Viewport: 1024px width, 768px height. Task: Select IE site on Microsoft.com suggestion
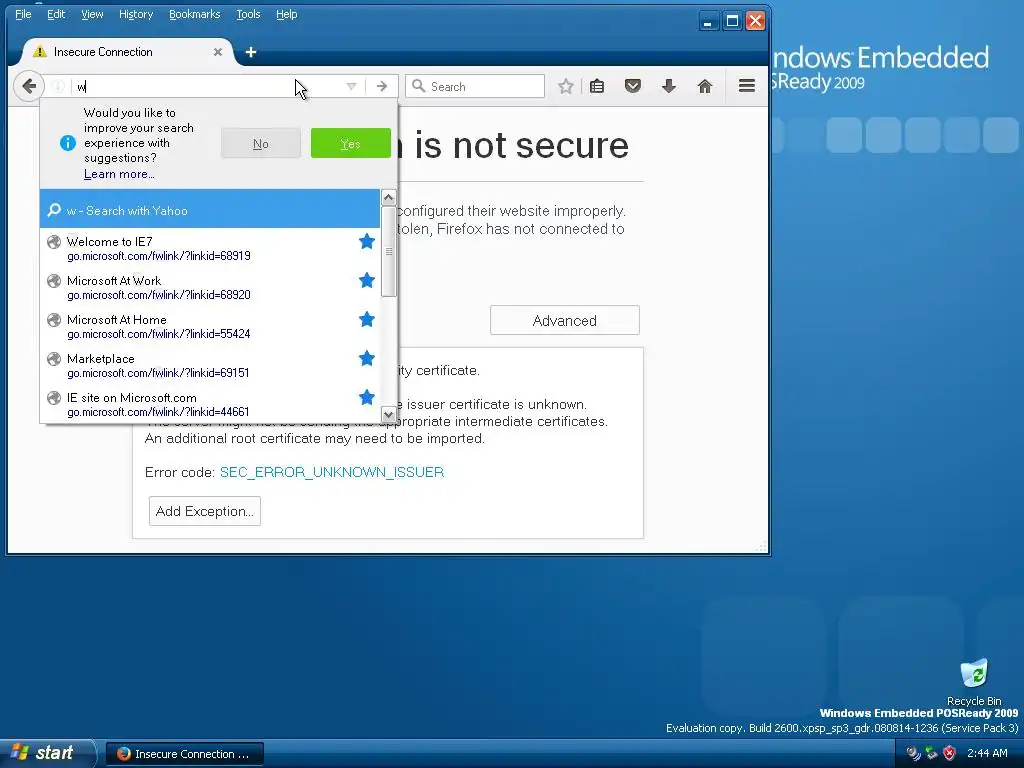click(x=210, y=404)
